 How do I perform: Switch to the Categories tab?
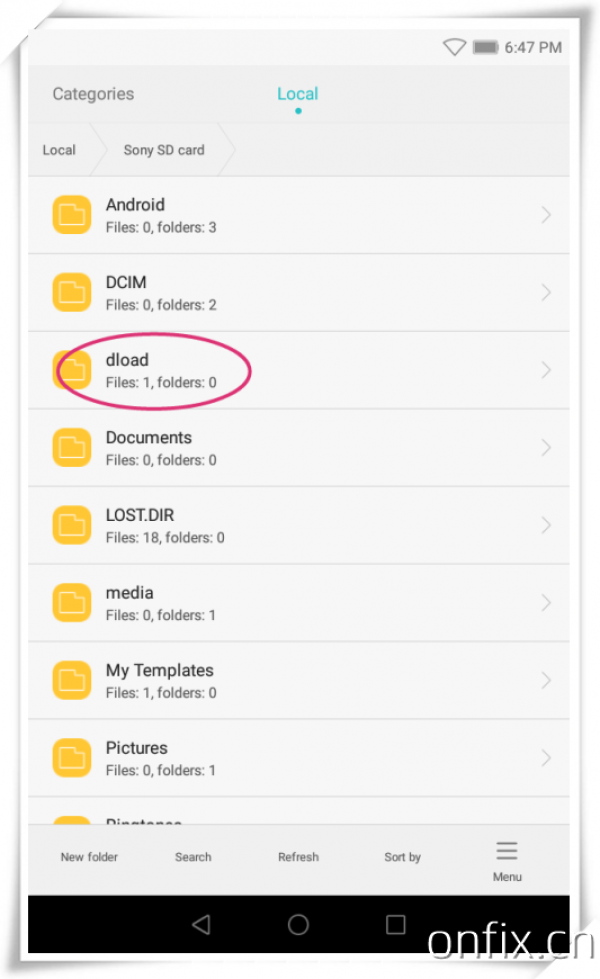(93, 94)
